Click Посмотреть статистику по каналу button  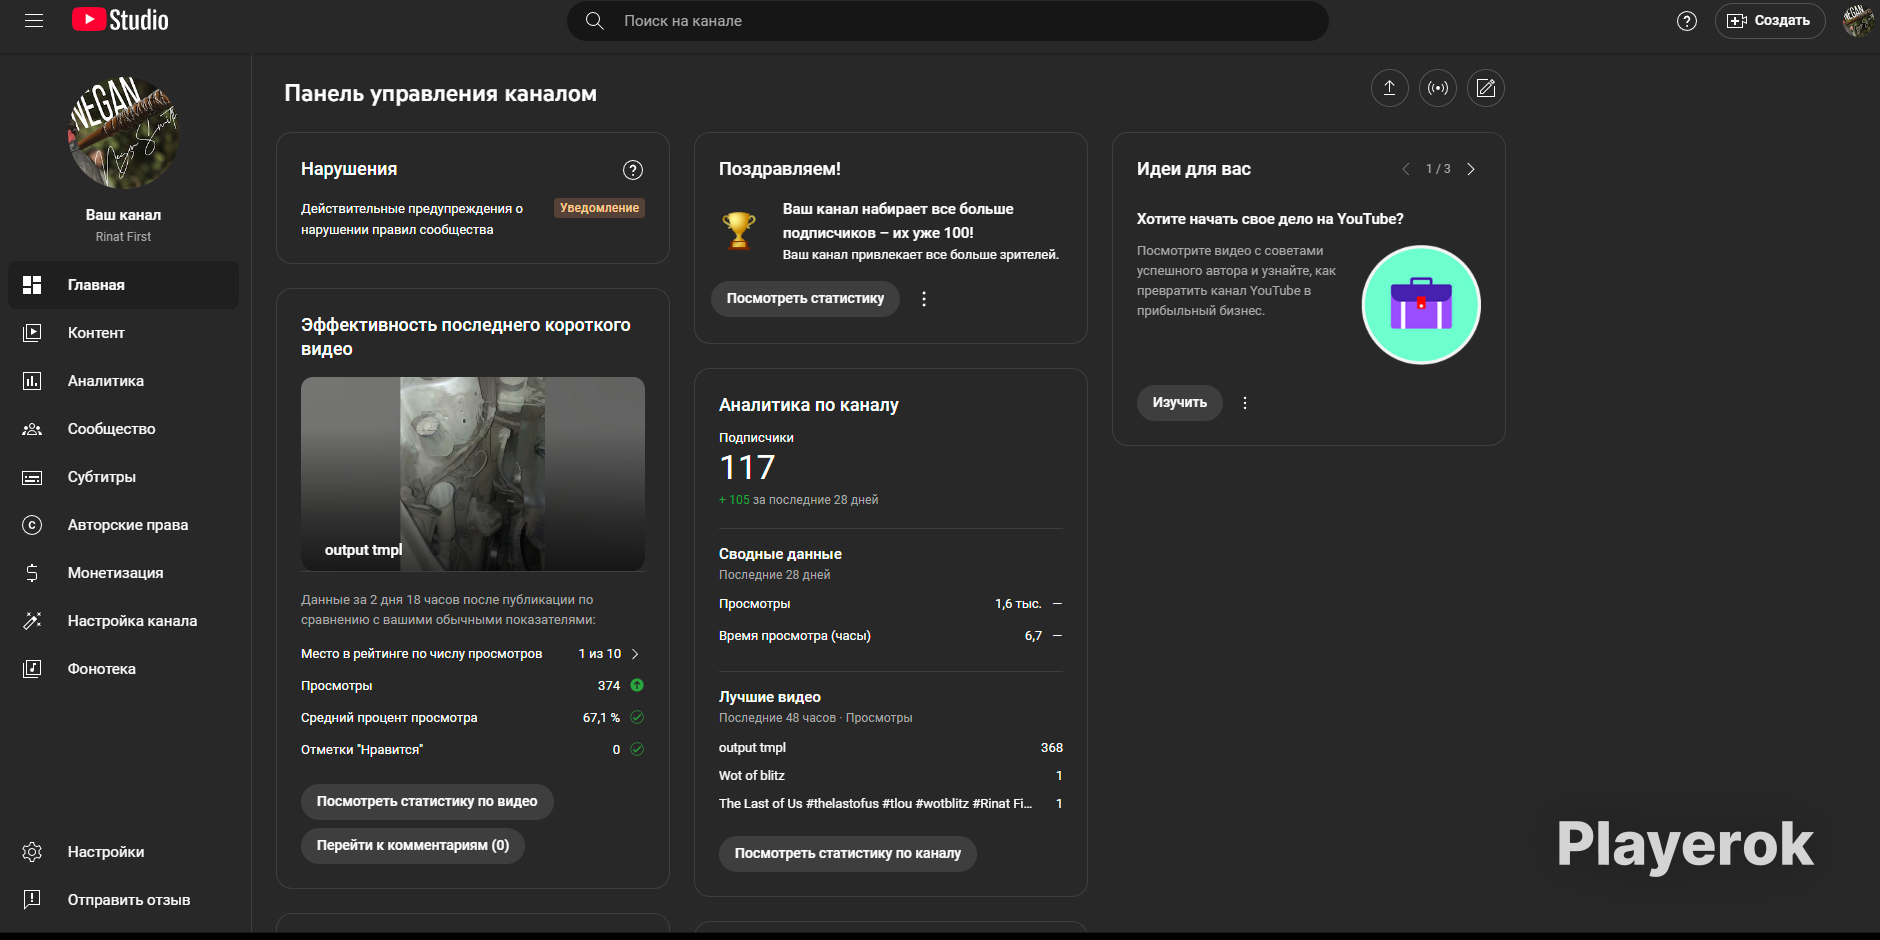click(x=848, y=854)
